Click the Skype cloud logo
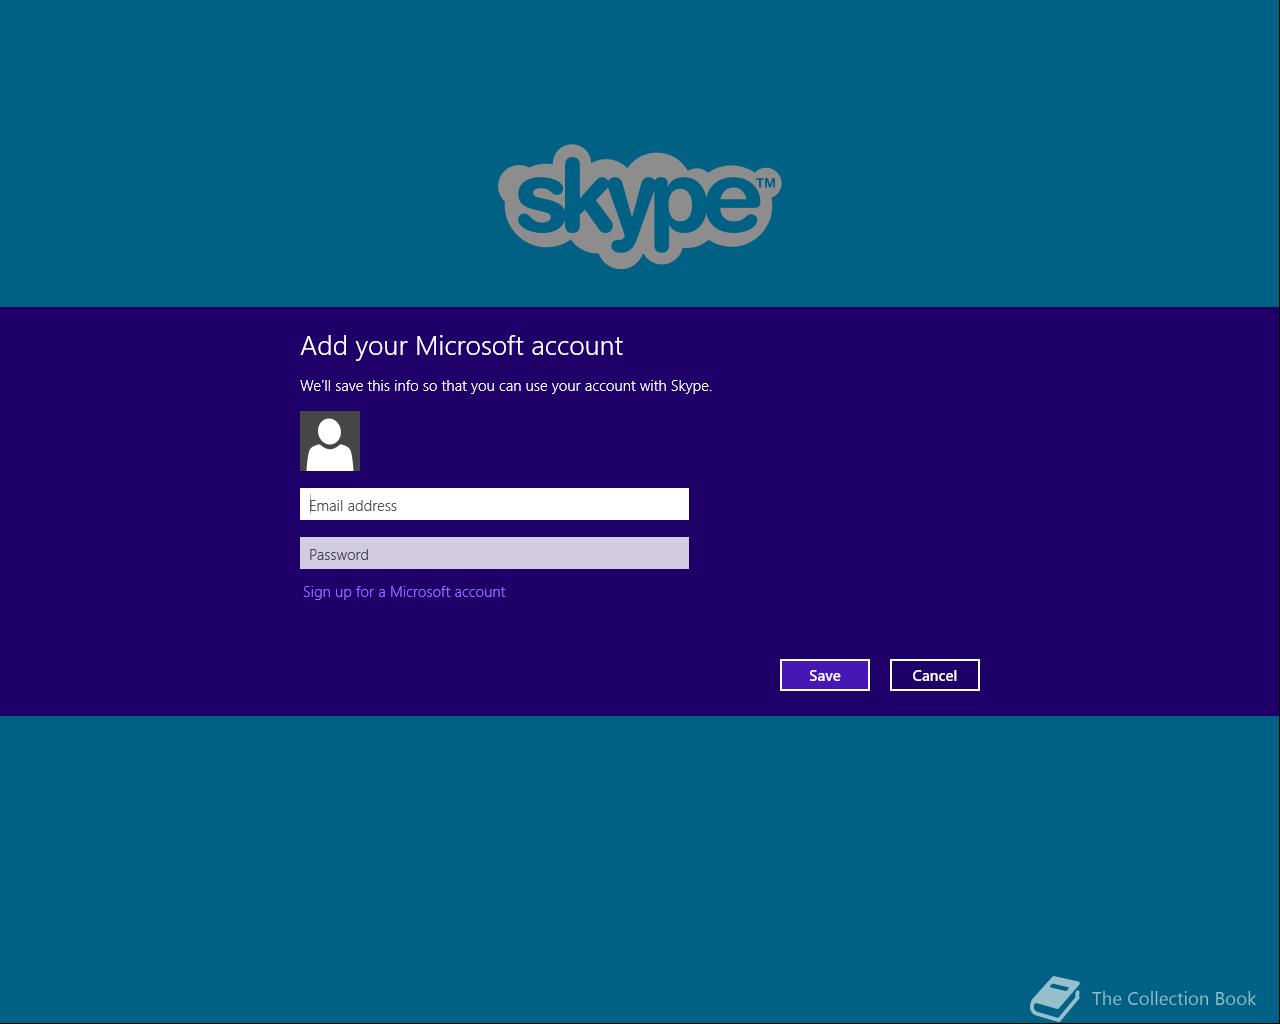This screenshot has height=1024, width=1280. pyautogui.click(x=640, y=206)
